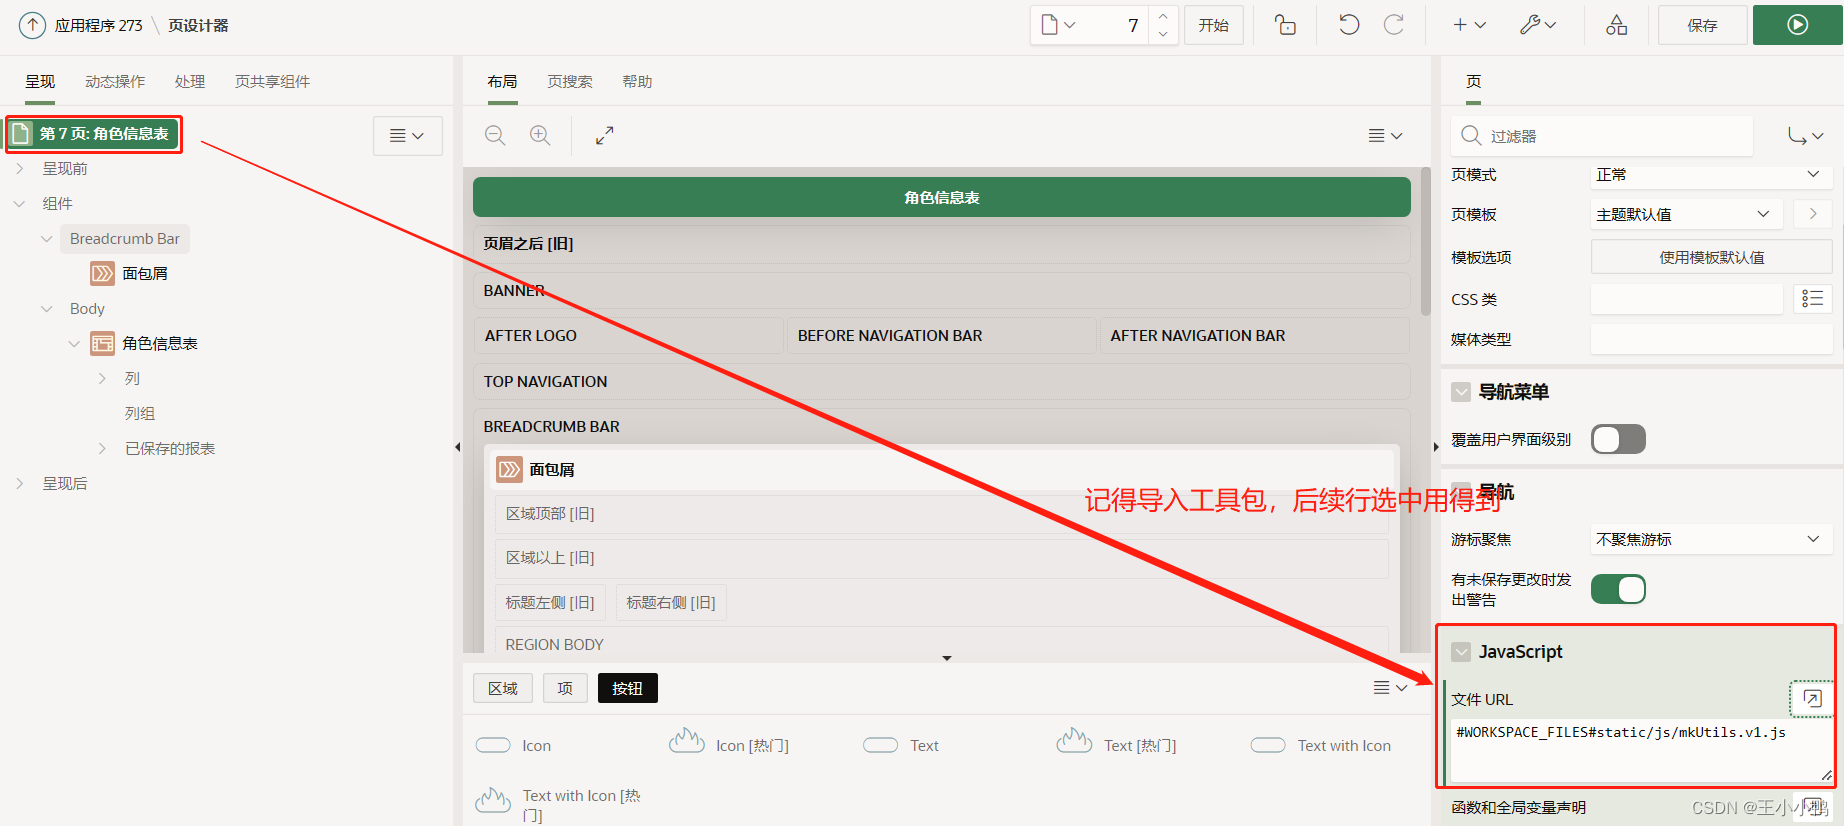Click the 使用模板默认值 button
This screenshot has width=1844, height=826.
[x=1711, y=257]
